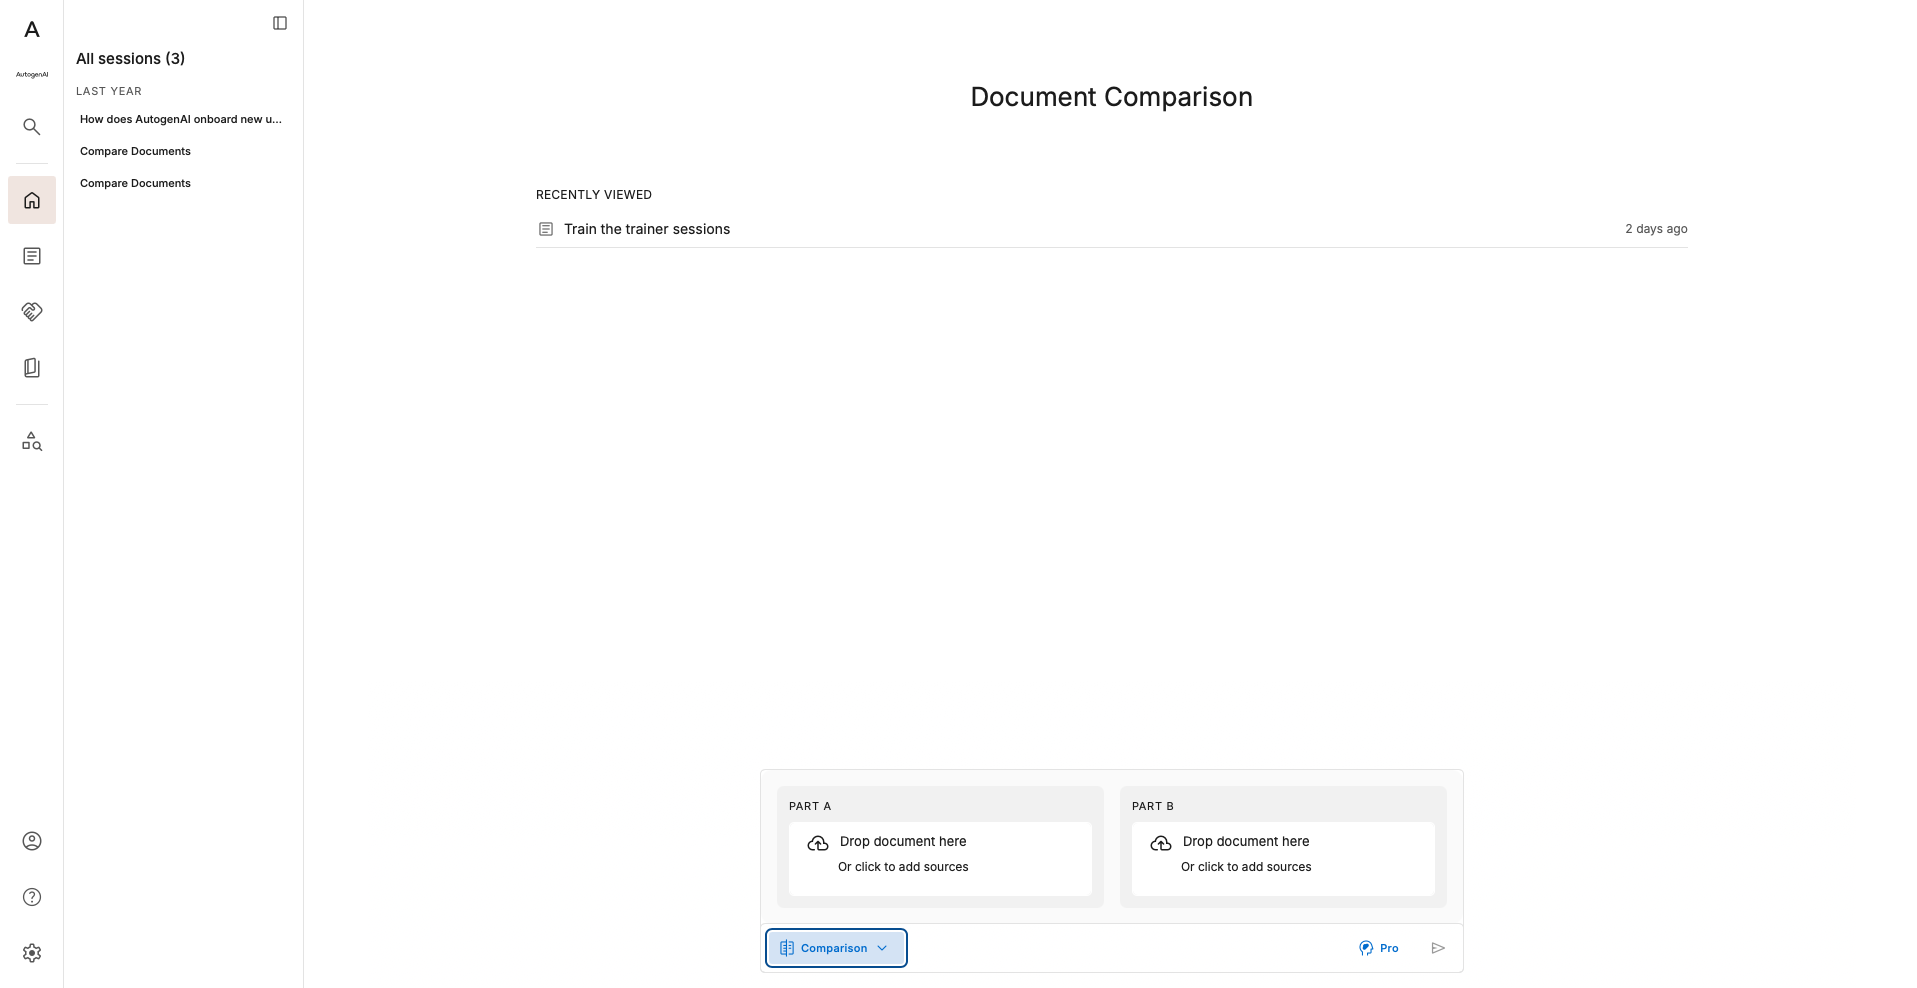Click upload cloud icon in Part A
This screenshot has height=988, width=1917.
(818, 844)
